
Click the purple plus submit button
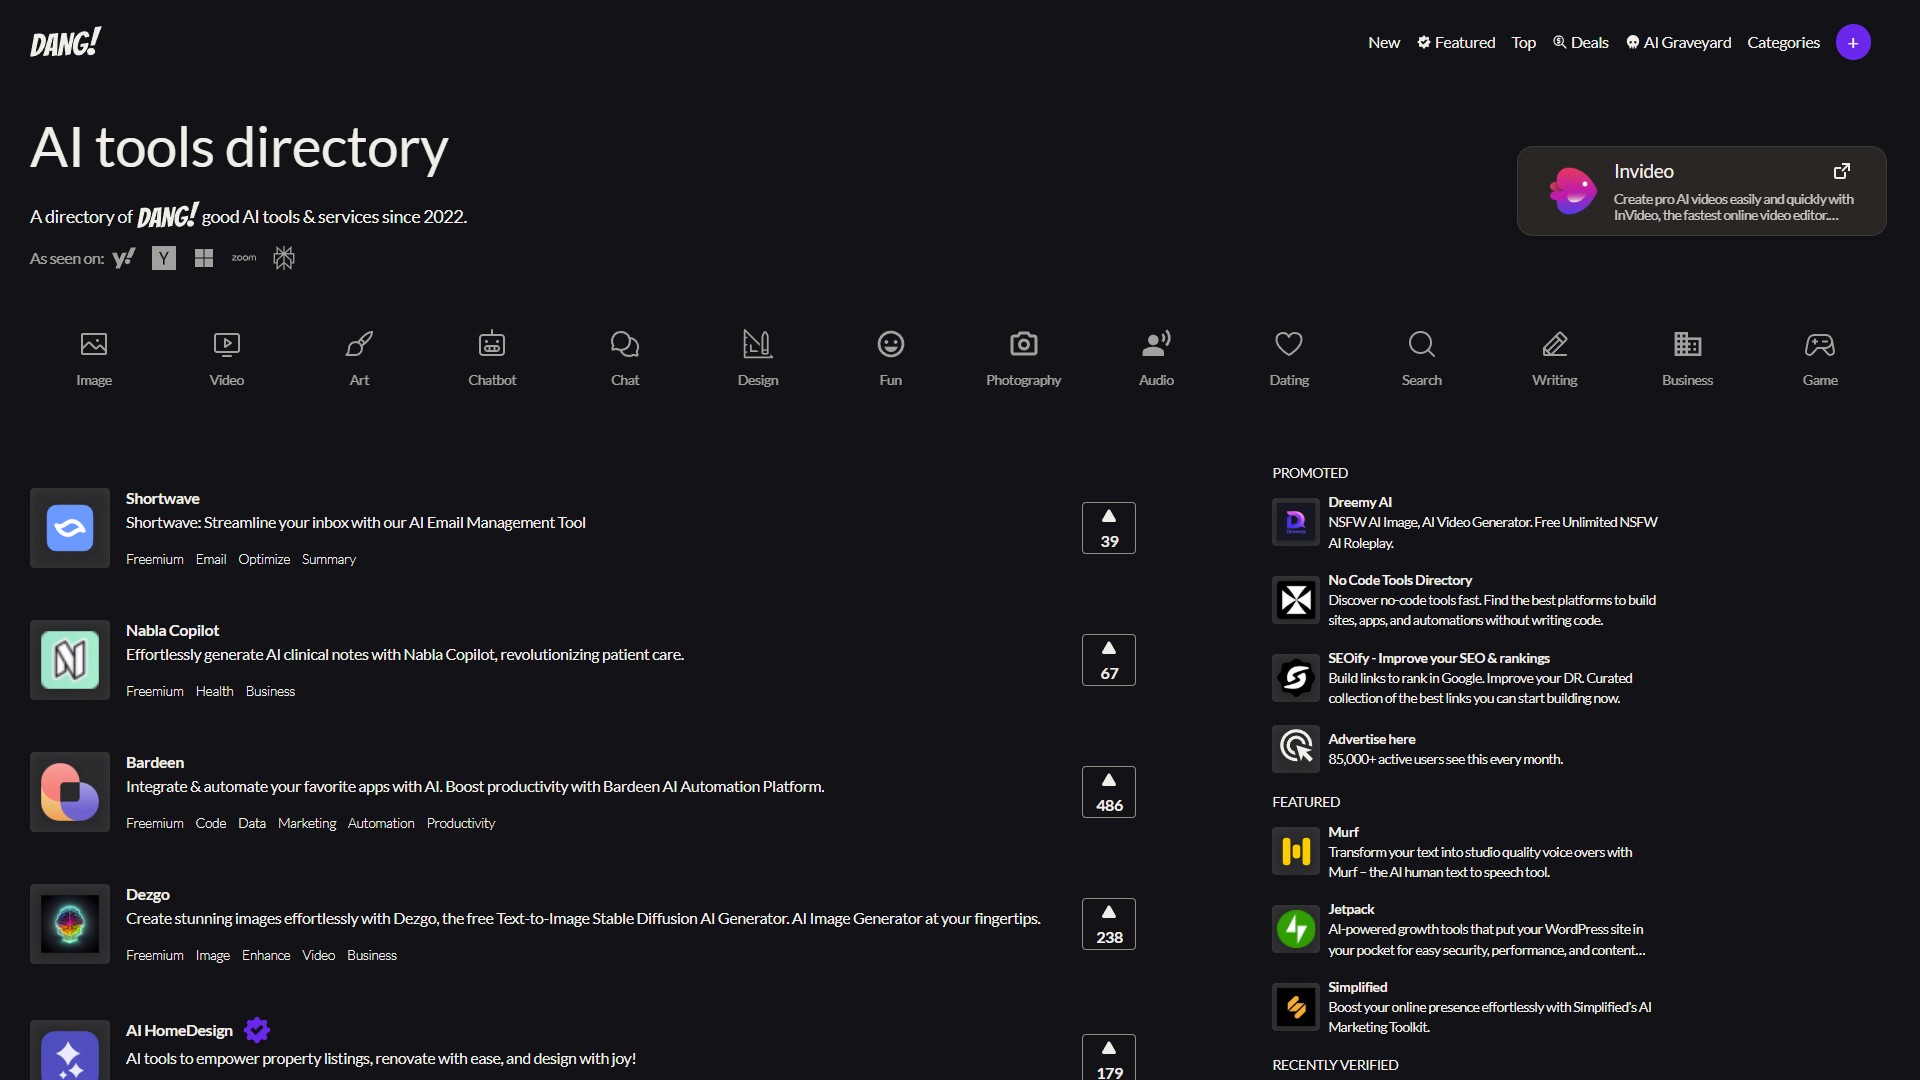1853,42
